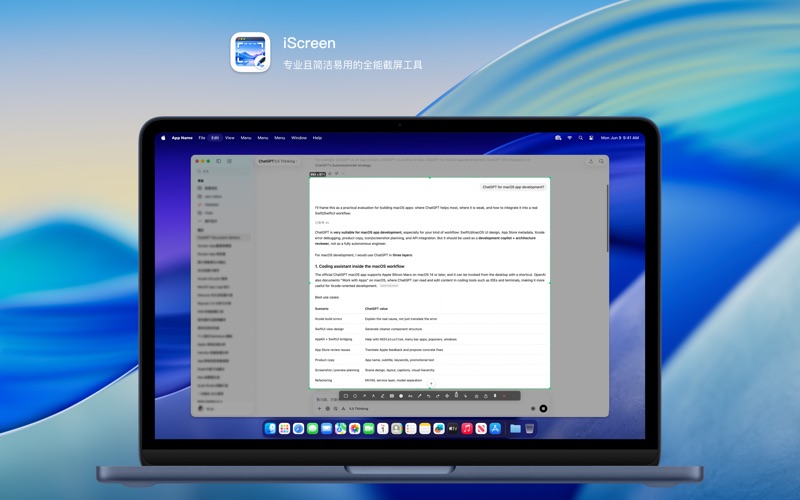Screen dimensions: 800x500
Task: Open the Help menu
Action: click(x=317, y=138)
